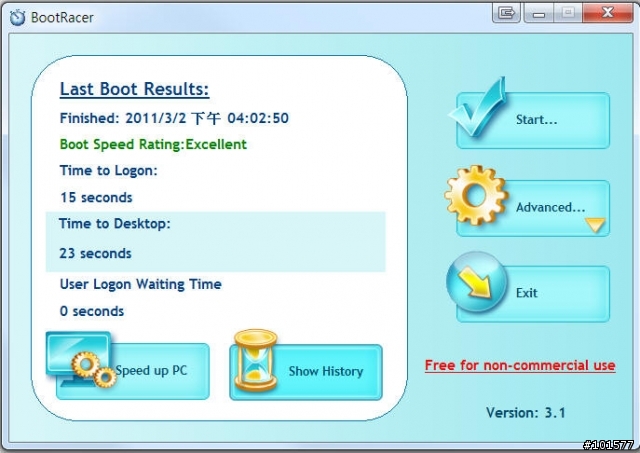Click the Start... button

pyautogui.click(x=533, y=120)
